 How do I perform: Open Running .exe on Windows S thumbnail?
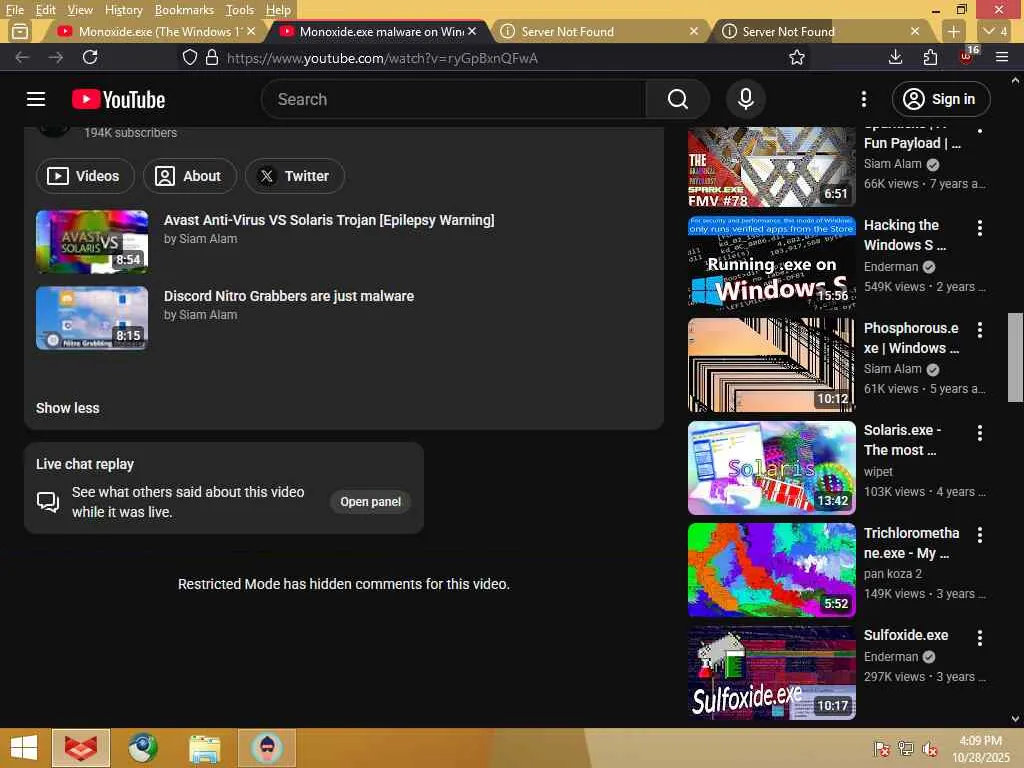point(771,263)
